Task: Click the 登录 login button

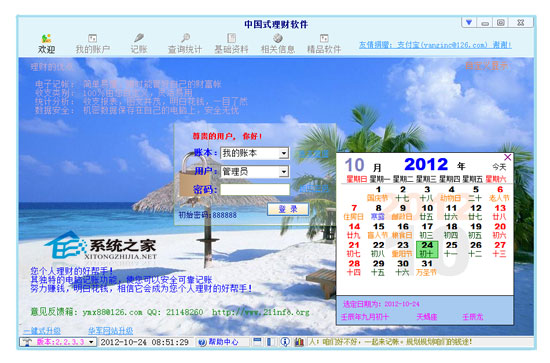Action: (288, 209)
